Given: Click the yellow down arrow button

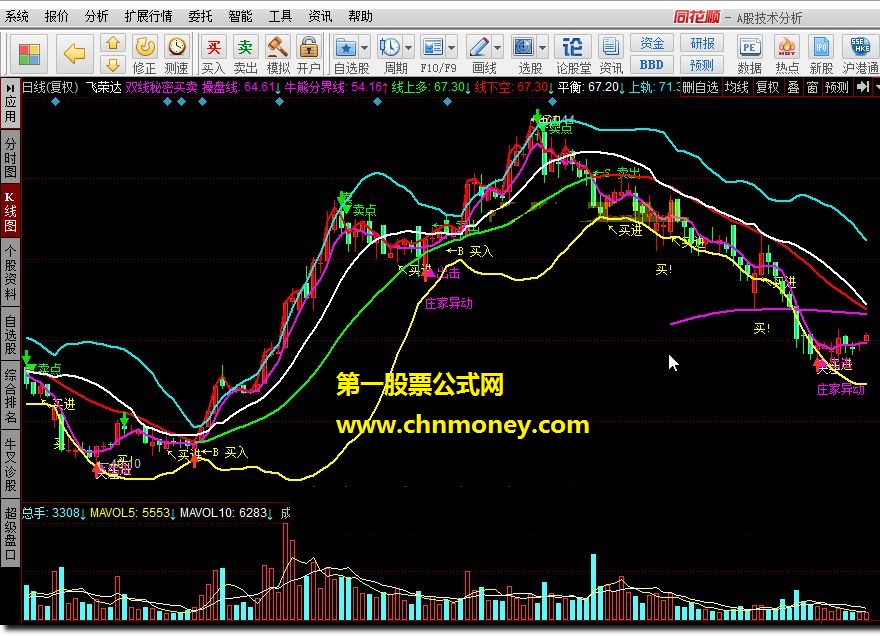Looking at the screenshot, I should click(x=113, y=65).
